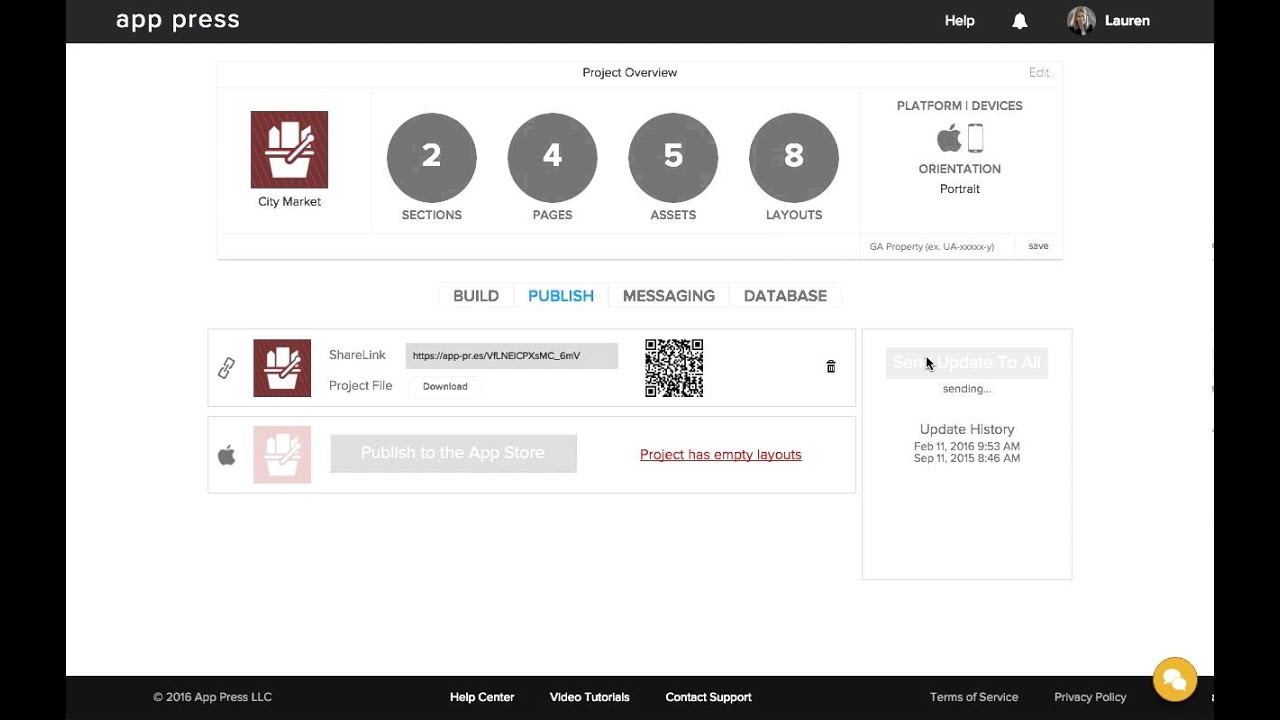
Task: Click Edit in Project Overview
Action: click(x=1039, y=73)
